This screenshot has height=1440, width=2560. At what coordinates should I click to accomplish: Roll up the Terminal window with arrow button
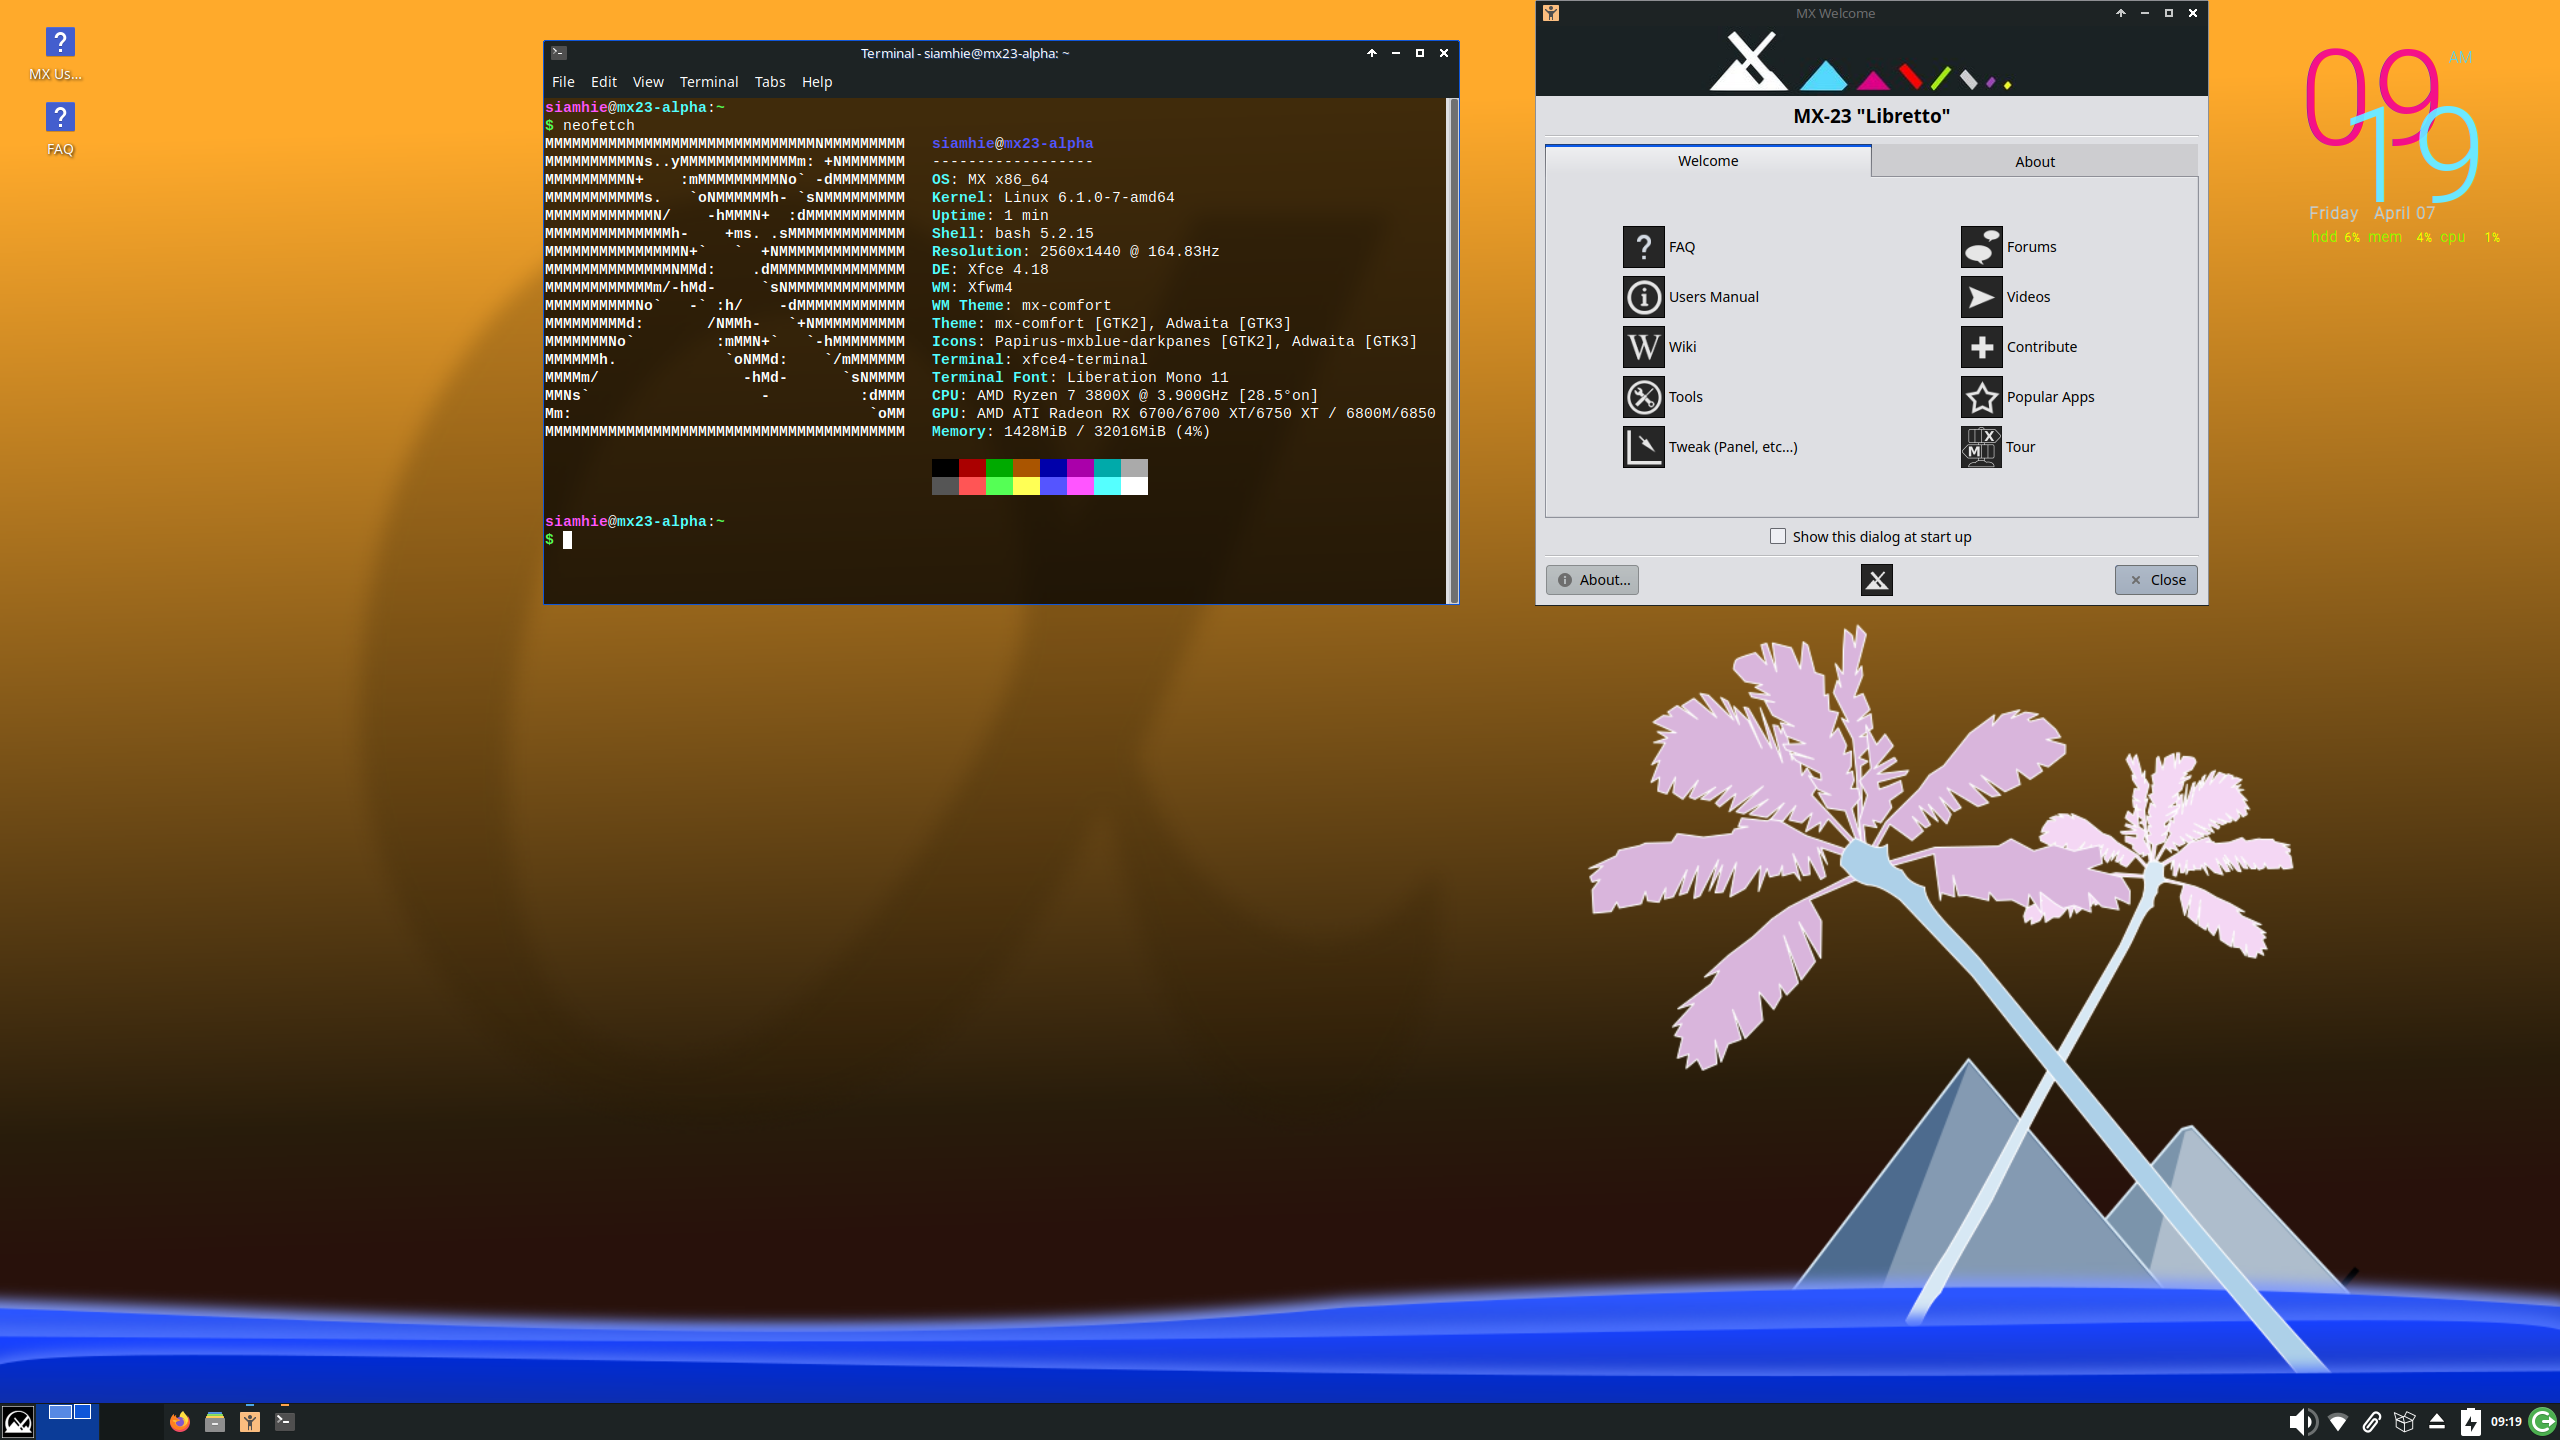coord(1371,53)
